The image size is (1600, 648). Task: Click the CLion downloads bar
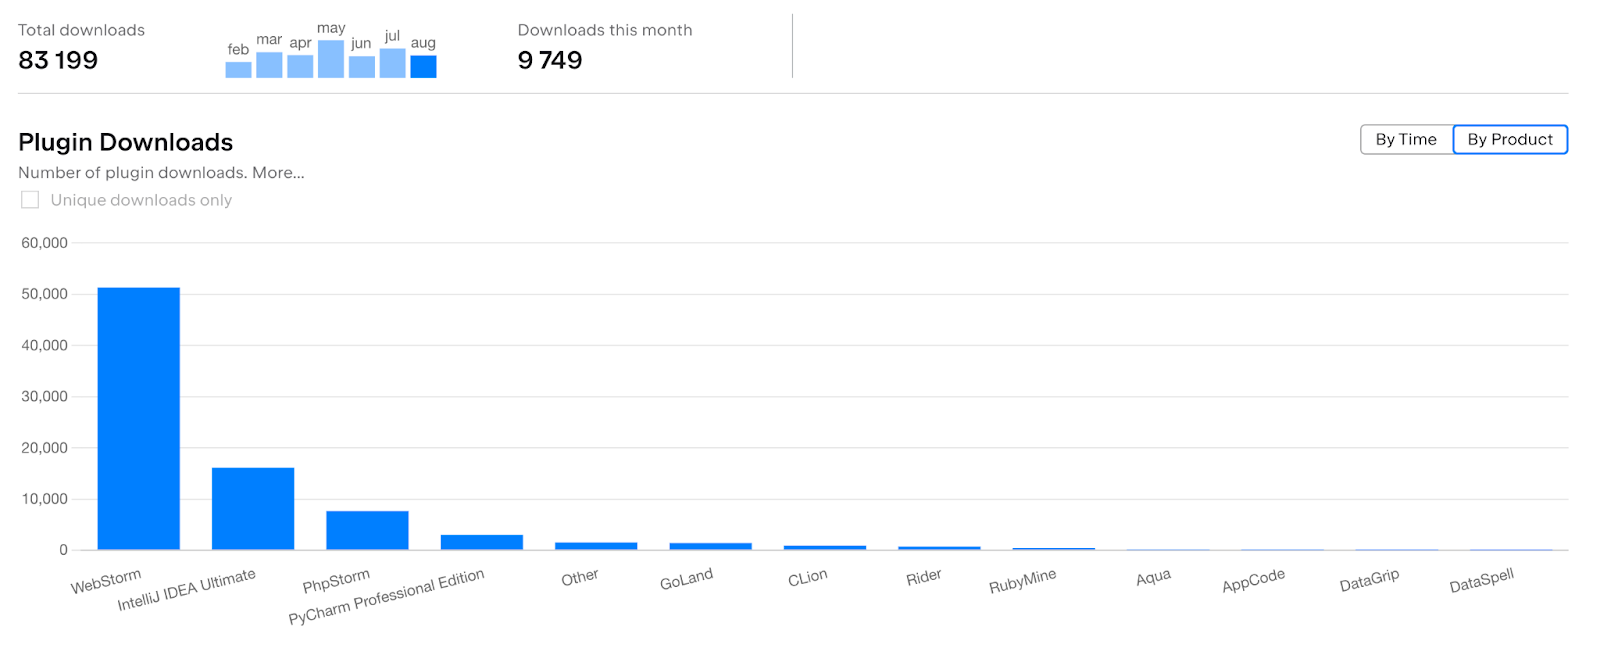[824, 547]
